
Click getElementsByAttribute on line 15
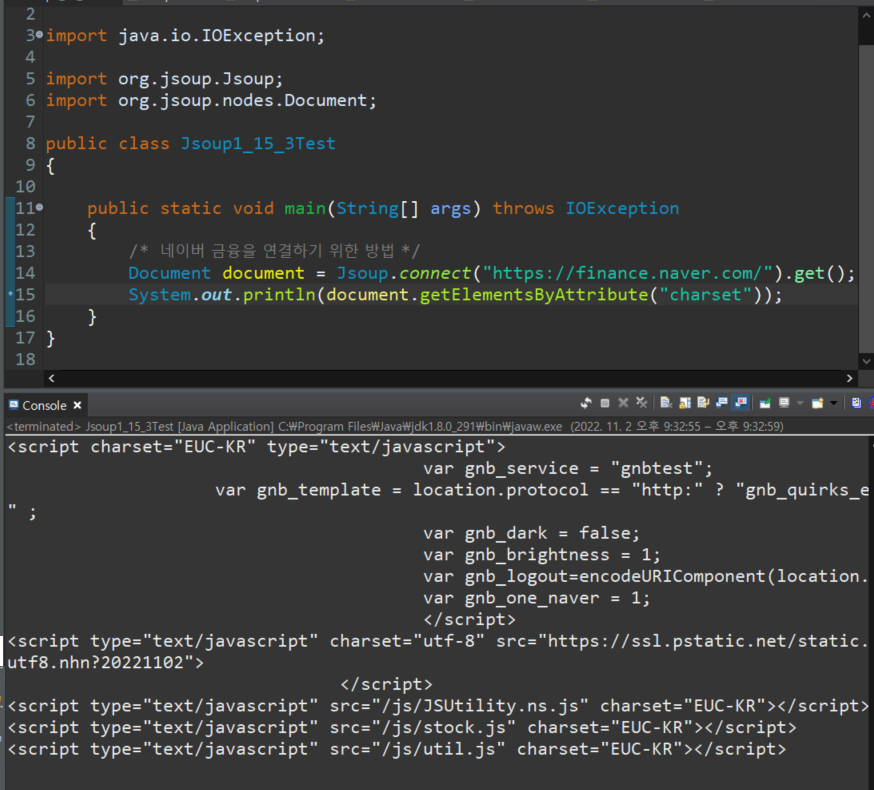pyautogui.click(x=533, y=295)
